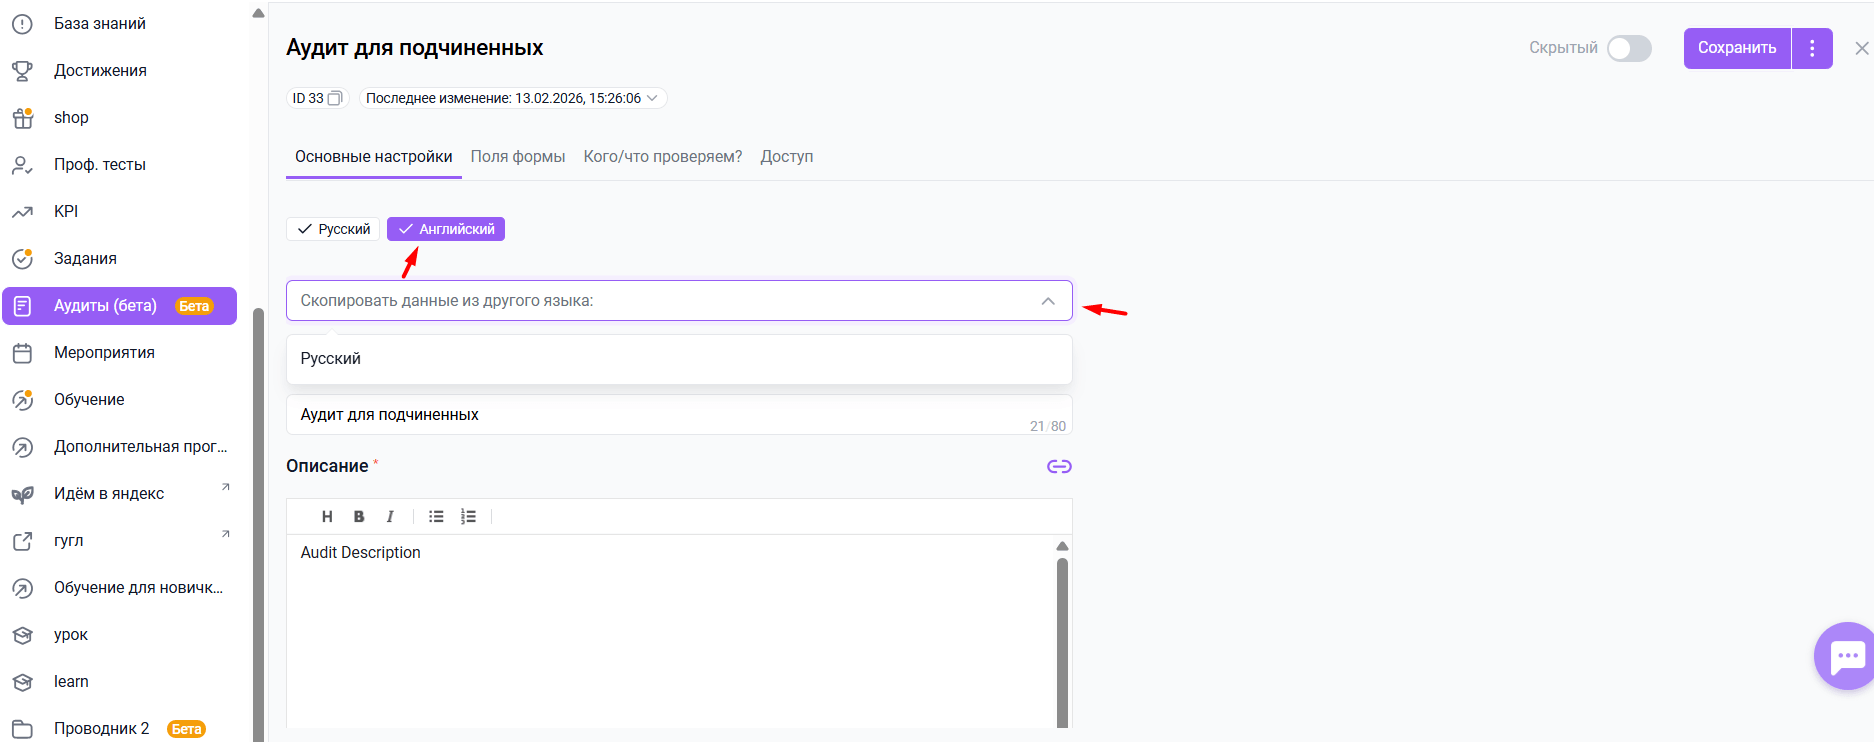Click the link icon beside Описание
Screen dimensions: 1874x742
point(1059,467)
